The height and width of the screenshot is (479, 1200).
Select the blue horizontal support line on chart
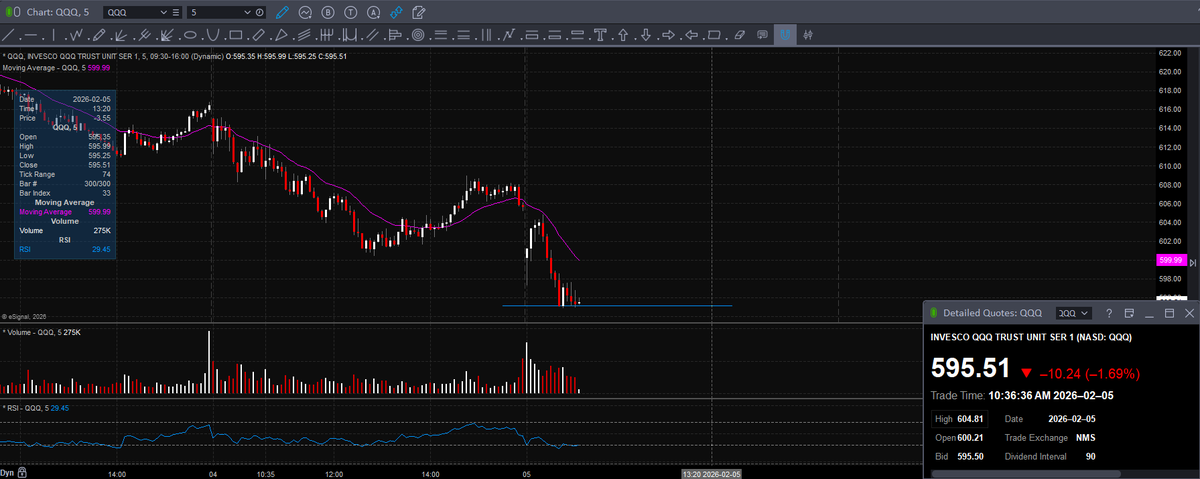click(617, 306)
